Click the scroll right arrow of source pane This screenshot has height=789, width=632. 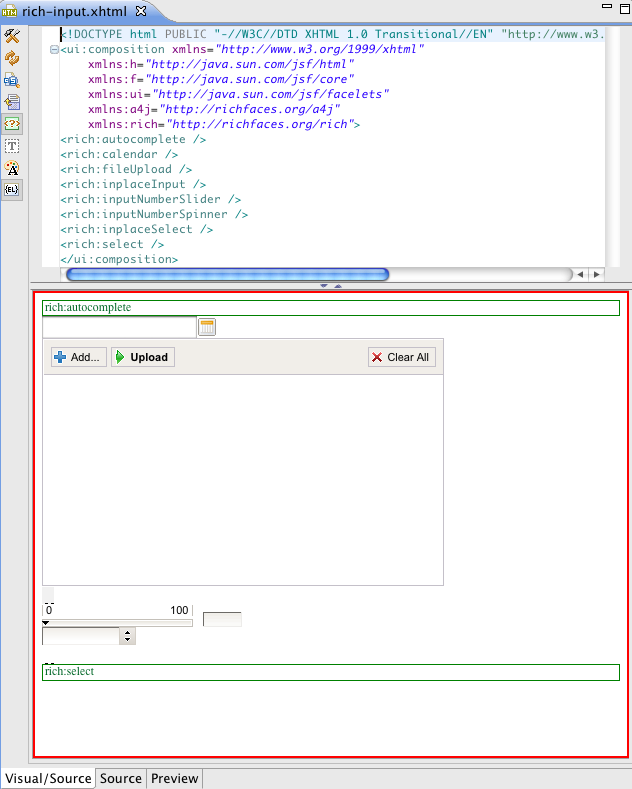click(597, 275)
